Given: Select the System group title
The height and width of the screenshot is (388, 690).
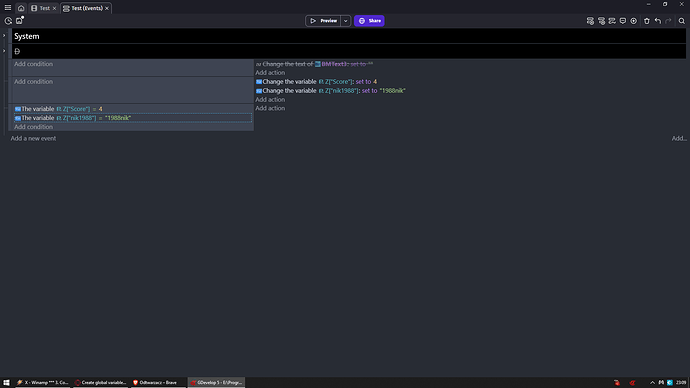Looking at the screenshot, I should click(x=26, y=36).
